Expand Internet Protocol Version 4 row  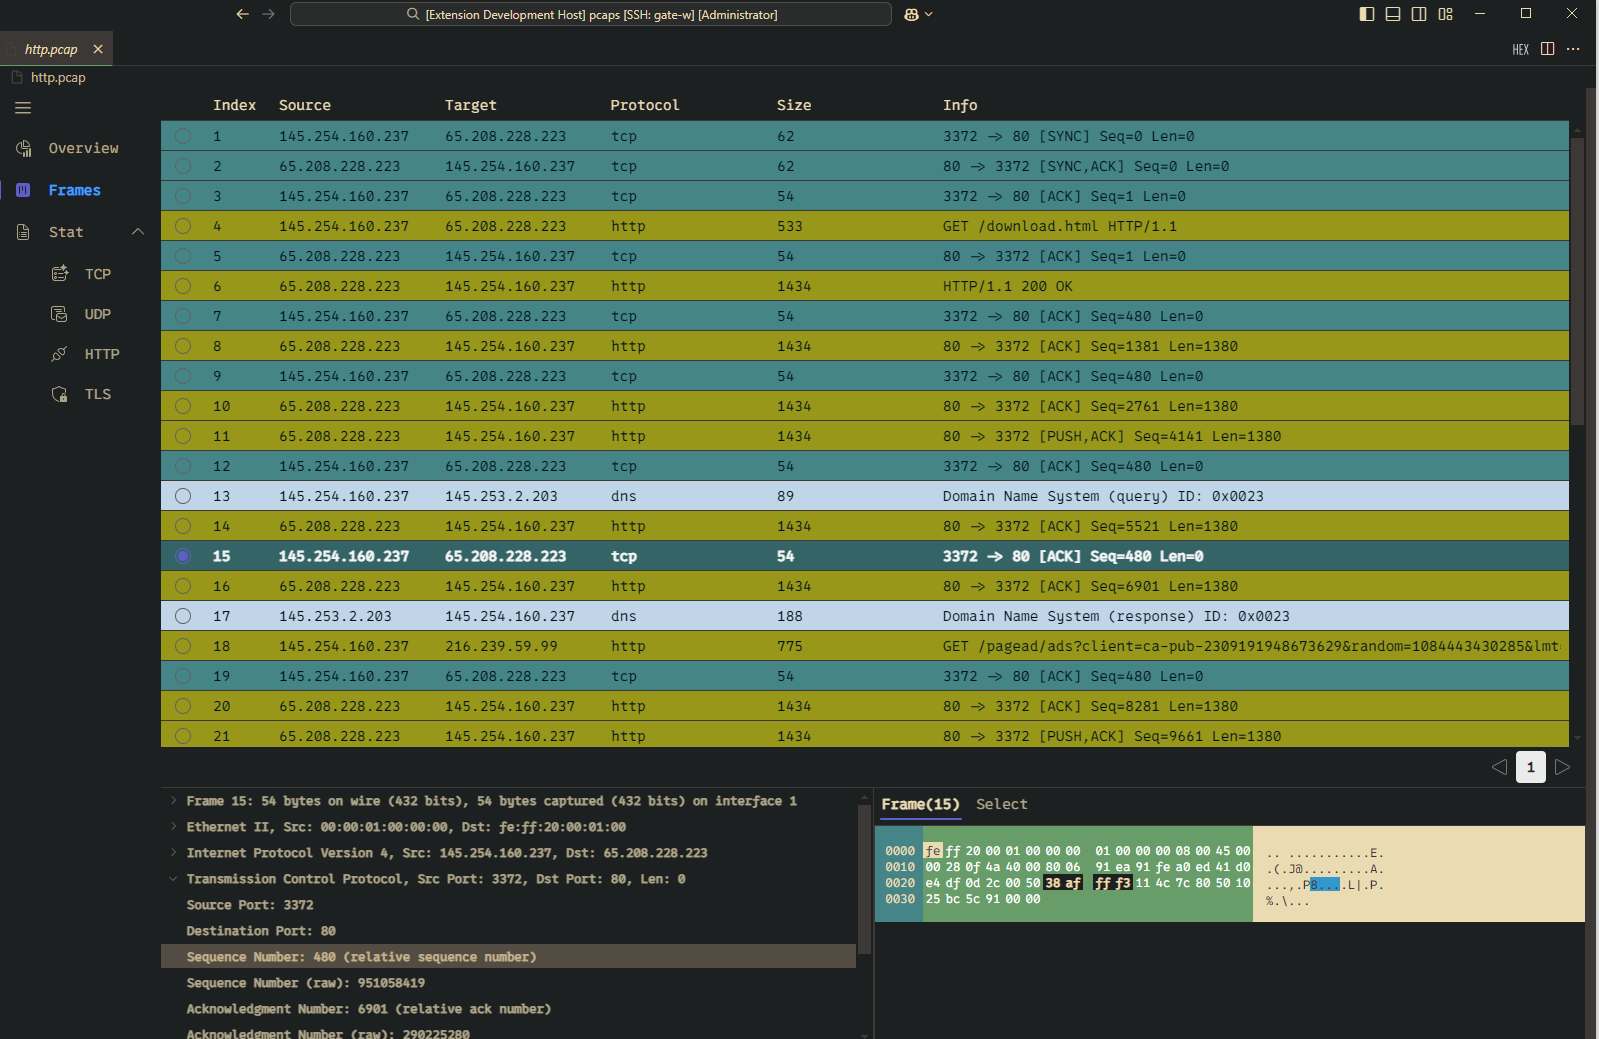click(x=173, y=852)
